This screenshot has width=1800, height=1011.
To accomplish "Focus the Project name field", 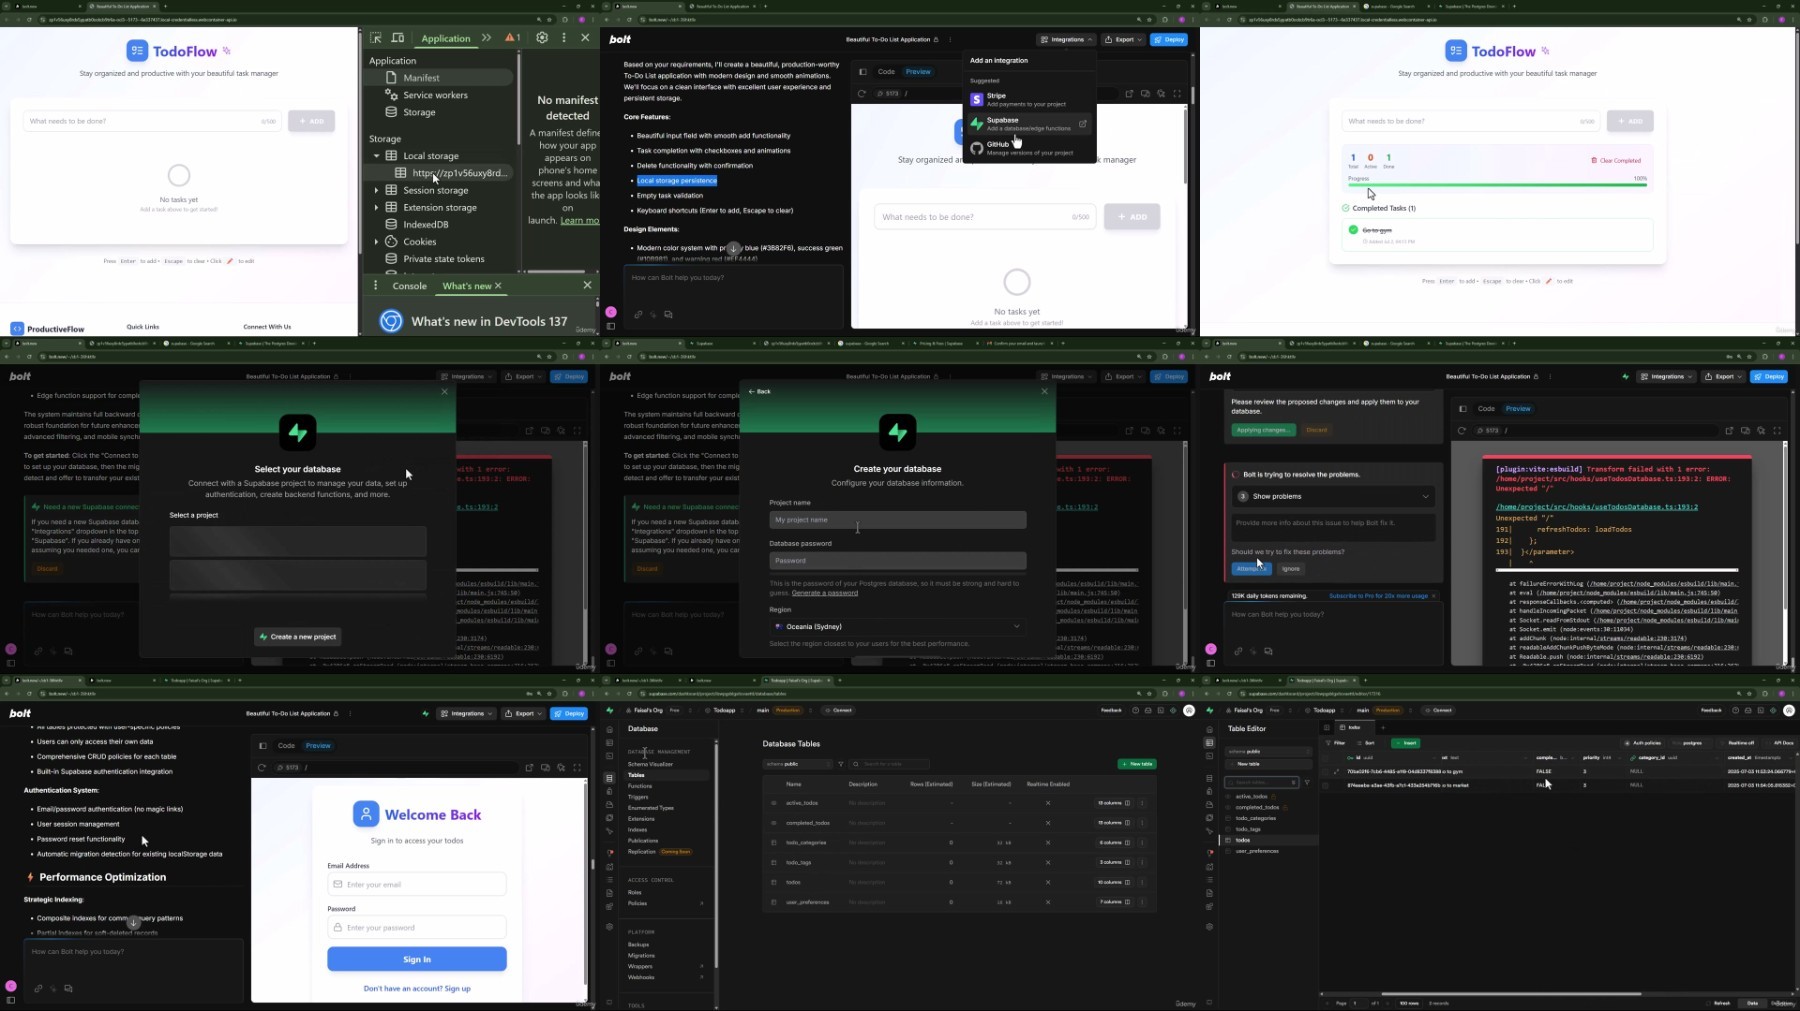I will coord(897,520).
